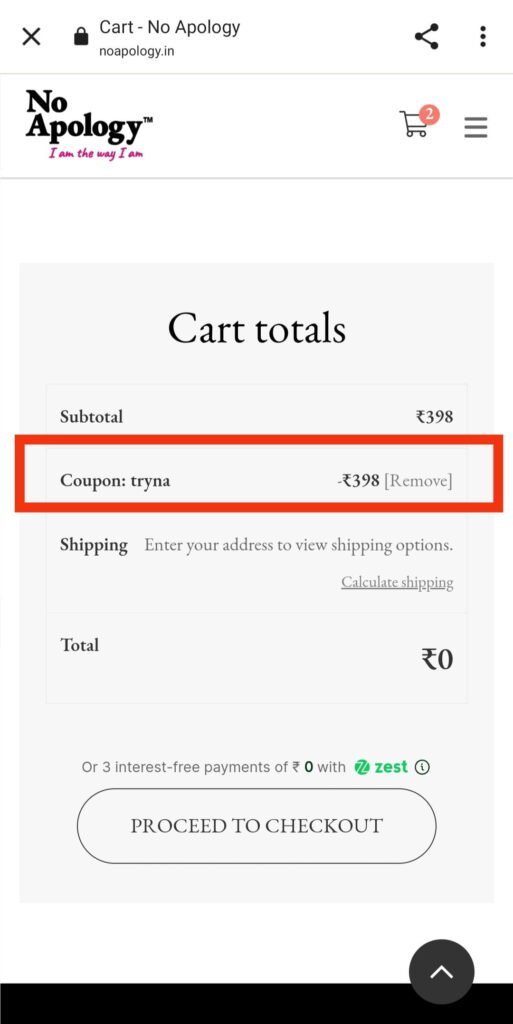Image resolution: width=513 pixels, height=1024 pixels.
Task: Go to No Apology logo home
Action: point(89,124)
